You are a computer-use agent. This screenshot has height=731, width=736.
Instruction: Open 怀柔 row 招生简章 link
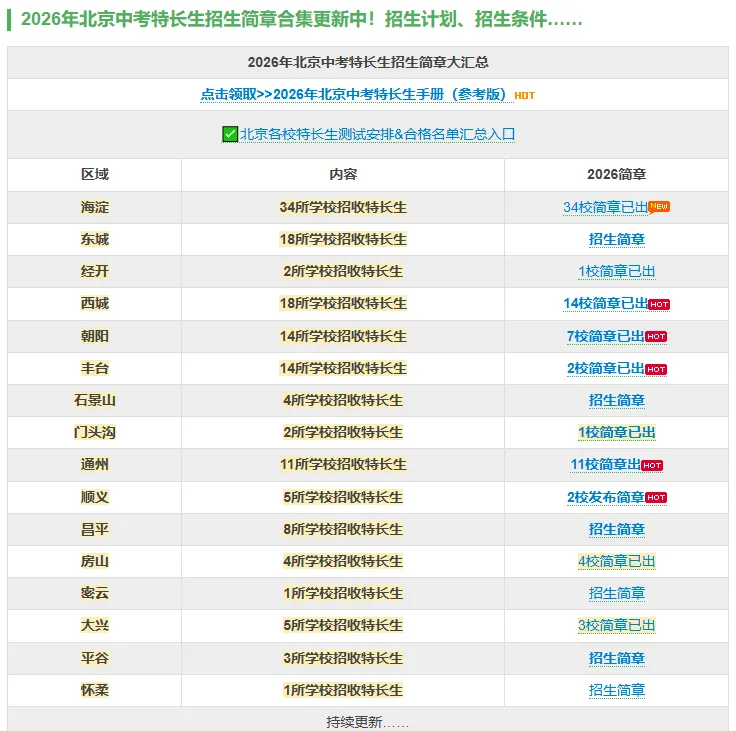tap(616, 691)
